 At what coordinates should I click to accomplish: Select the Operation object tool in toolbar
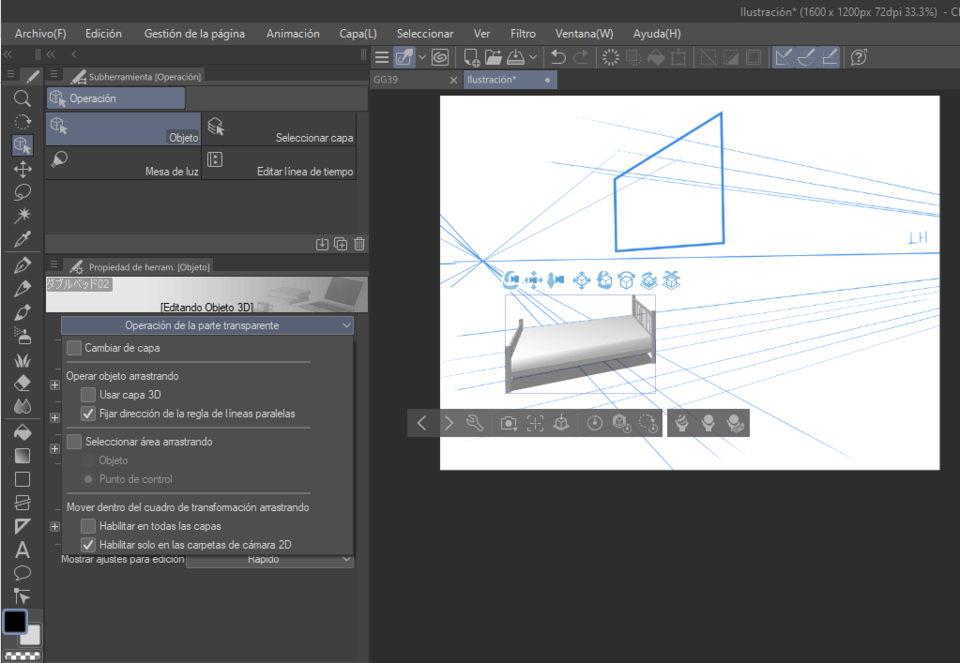(x=23, y=145)
